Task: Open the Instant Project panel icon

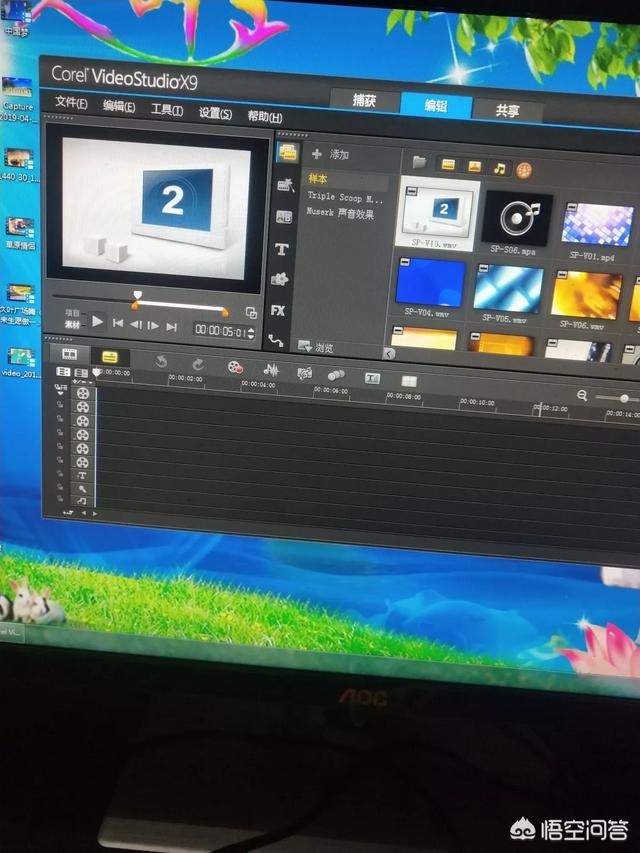Action: coord(285,185)
